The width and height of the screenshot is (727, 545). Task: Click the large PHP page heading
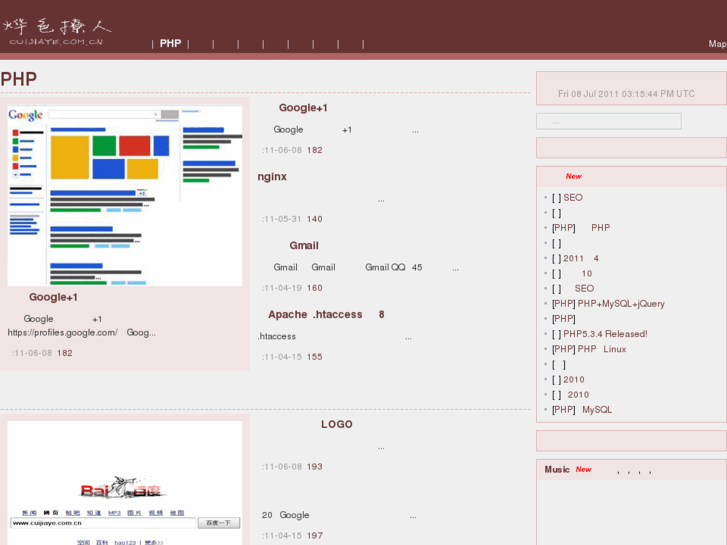pos(19,79)
